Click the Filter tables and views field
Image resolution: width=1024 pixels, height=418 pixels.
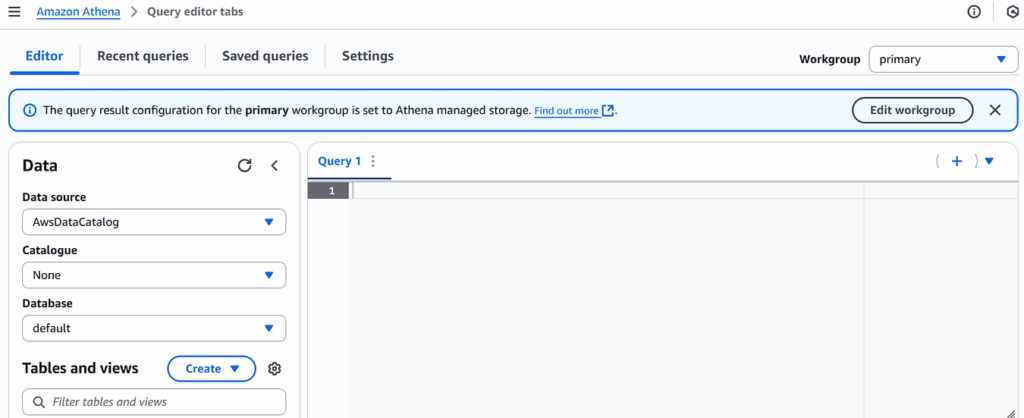coord(154,402)
